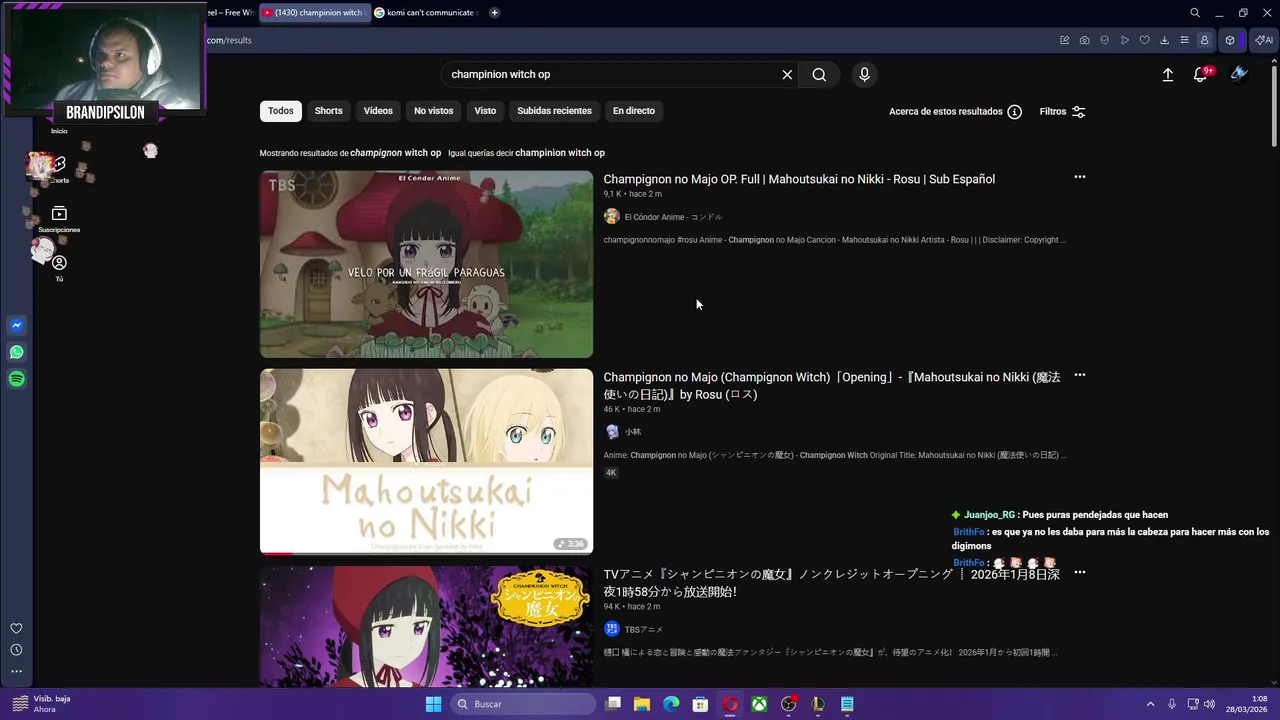The width and height of the screenshot is (1280, 720).
Task: Open the YouTube account avatar menu
Action: coord(1239,74)
